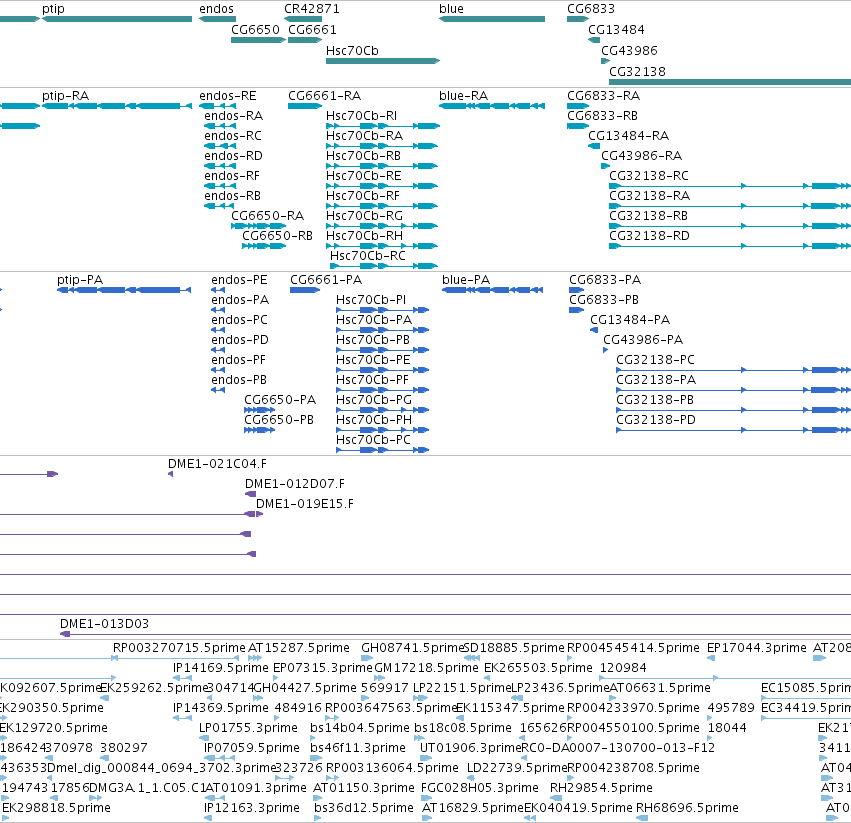
Task: Open the CG6833-RB transcript
Action: 578,126
